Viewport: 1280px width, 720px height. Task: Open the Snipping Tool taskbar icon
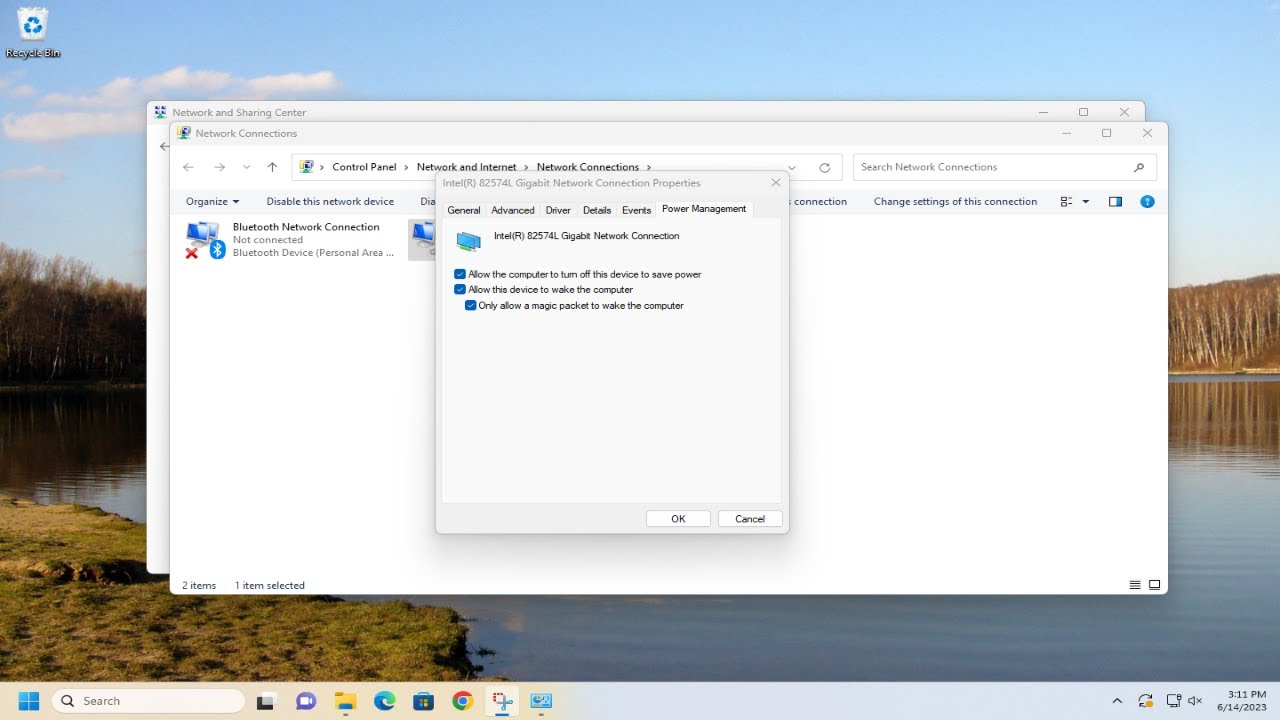point(501,701)
